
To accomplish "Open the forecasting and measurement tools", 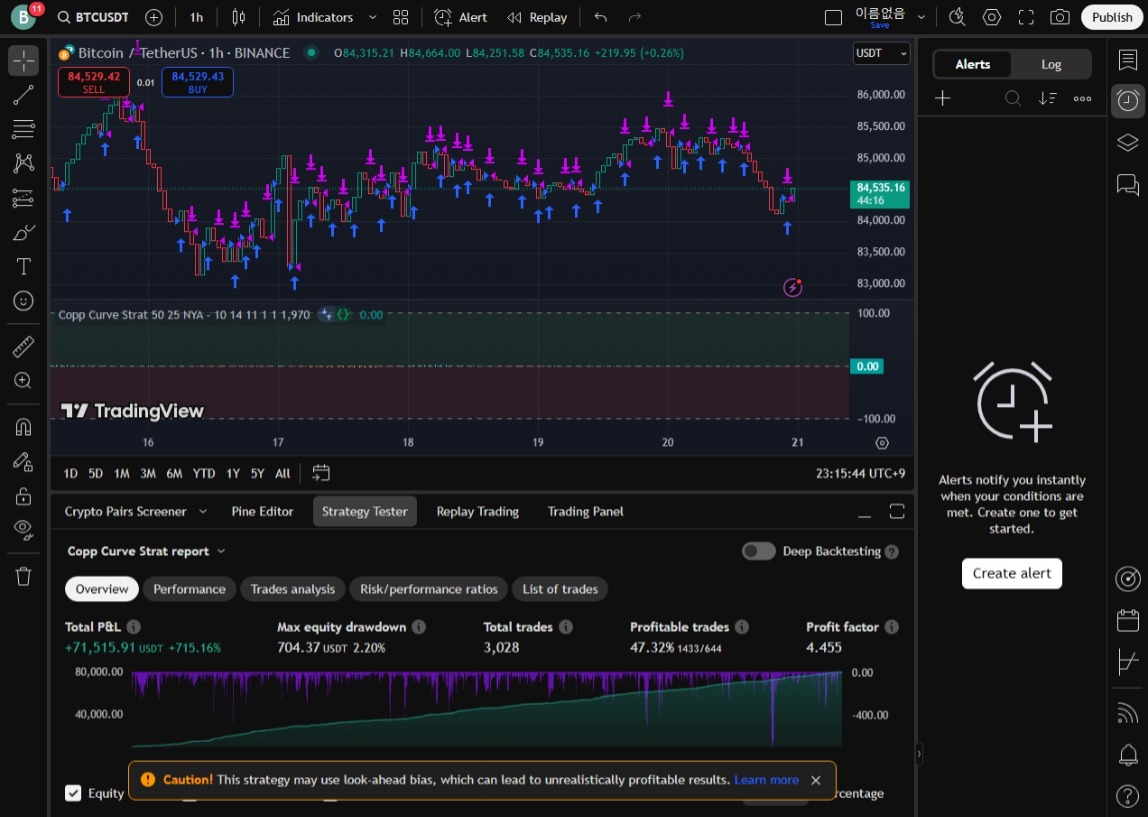I will point(23,198).
